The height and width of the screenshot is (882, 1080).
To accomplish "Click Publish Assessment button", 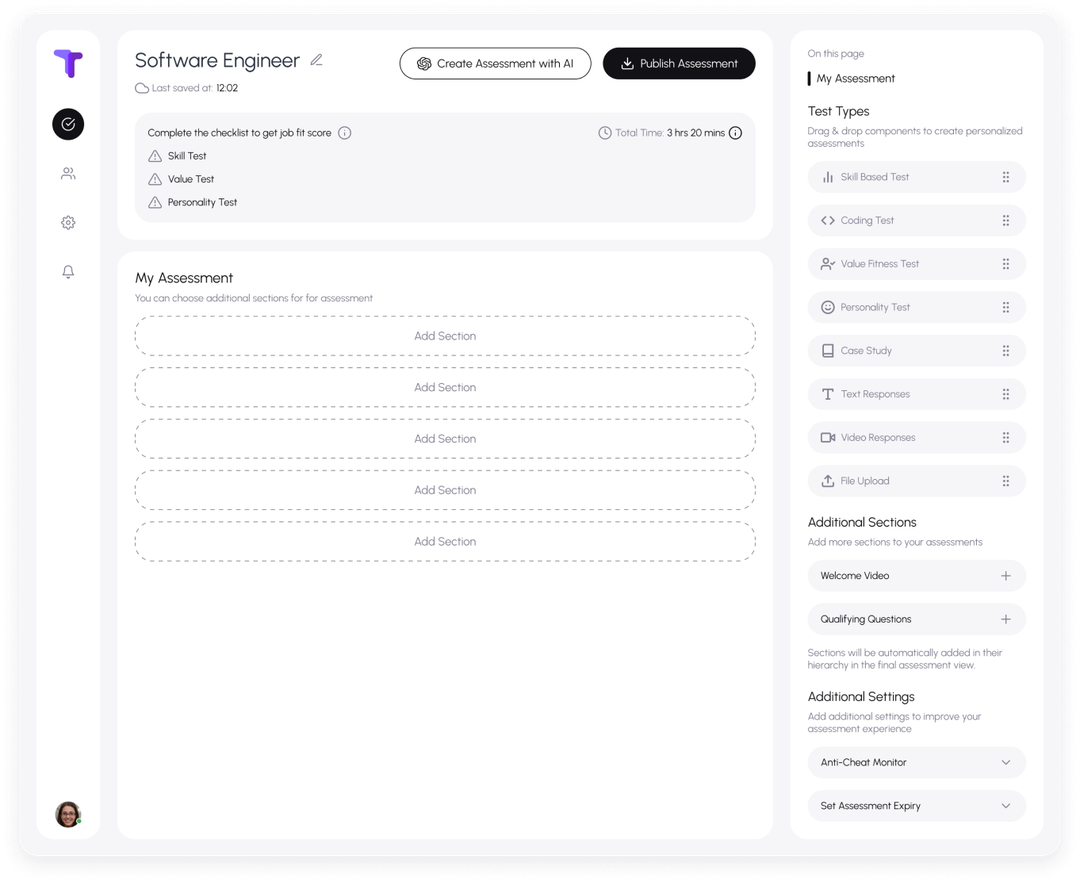I will pyautogui.click(x=679, y=63).
